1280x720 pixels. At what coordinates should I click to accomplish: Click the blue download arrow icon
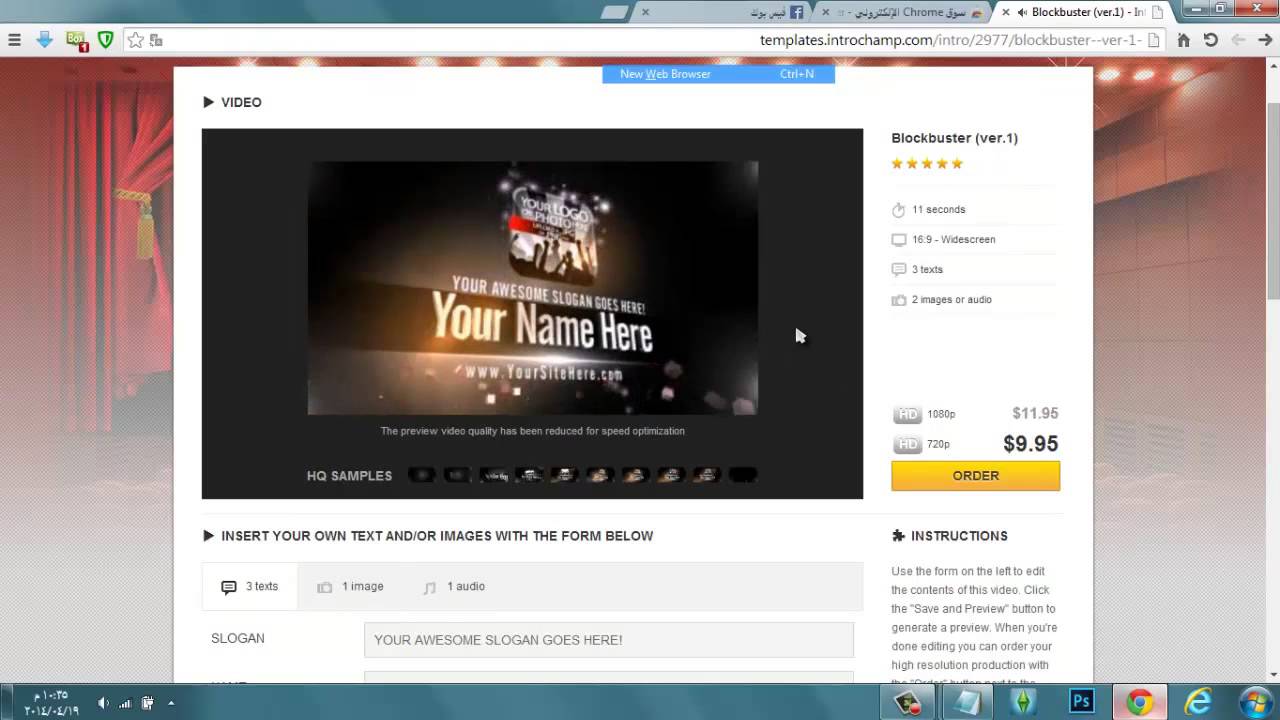[x=44, y=40]
